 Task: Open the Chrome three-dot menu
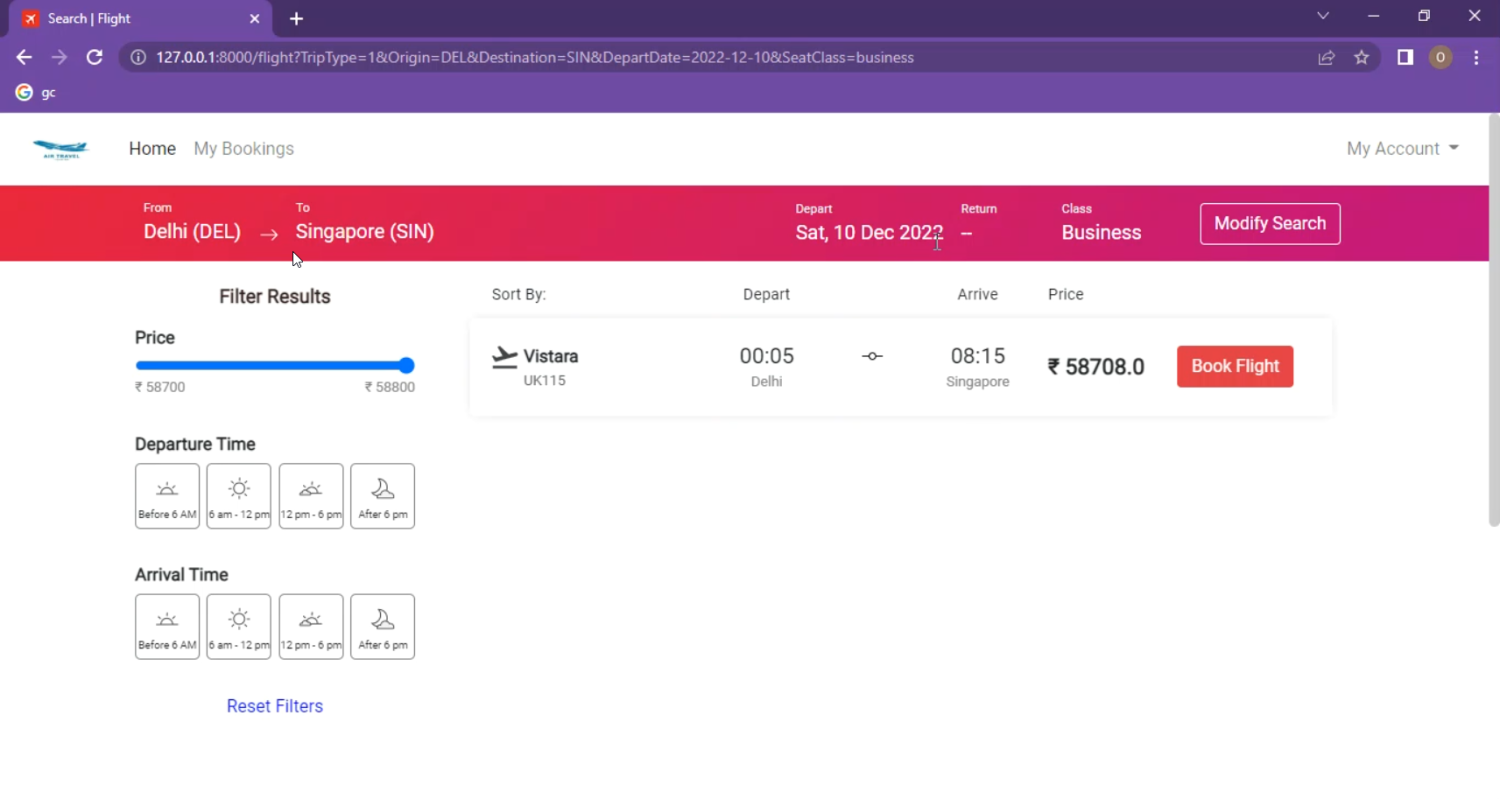tap(1476, 57)
